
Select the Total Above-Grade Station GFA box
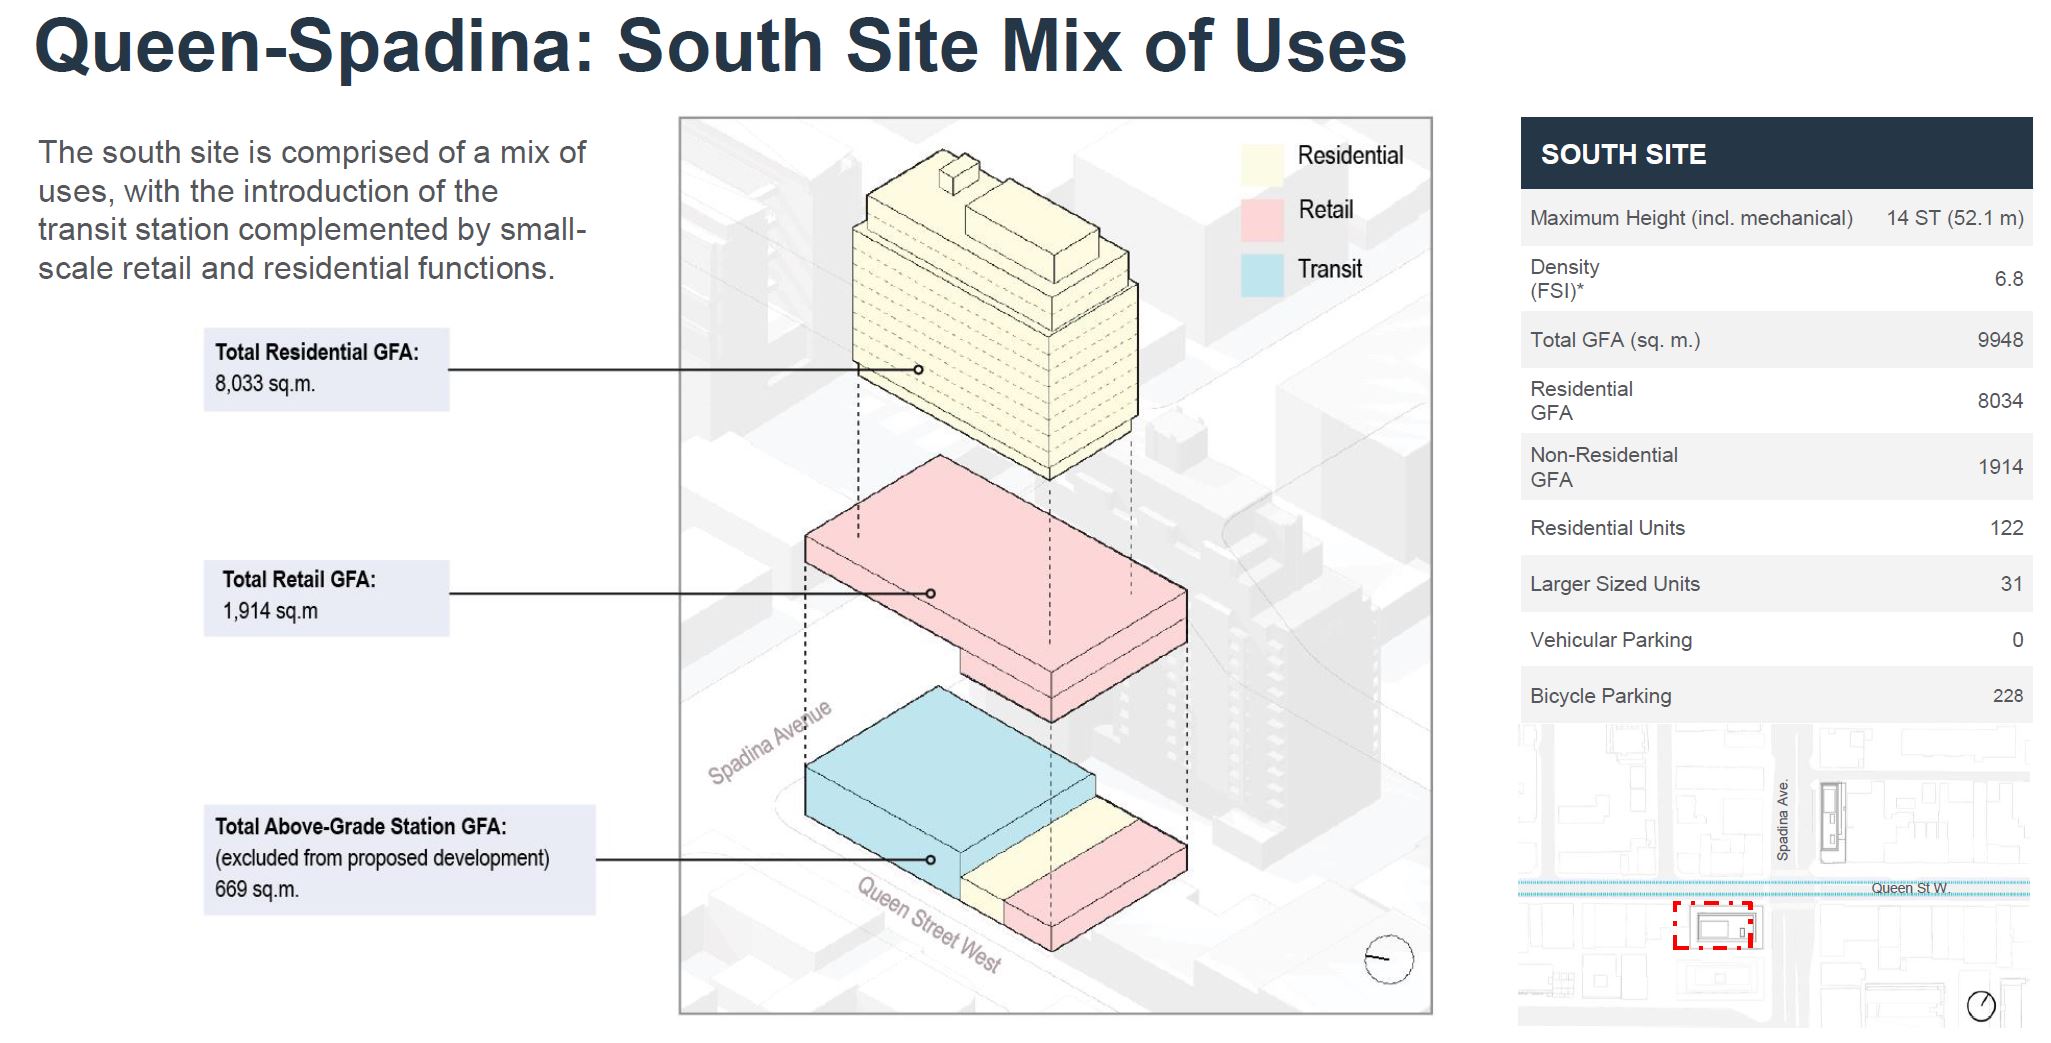(x=399, y=859)
